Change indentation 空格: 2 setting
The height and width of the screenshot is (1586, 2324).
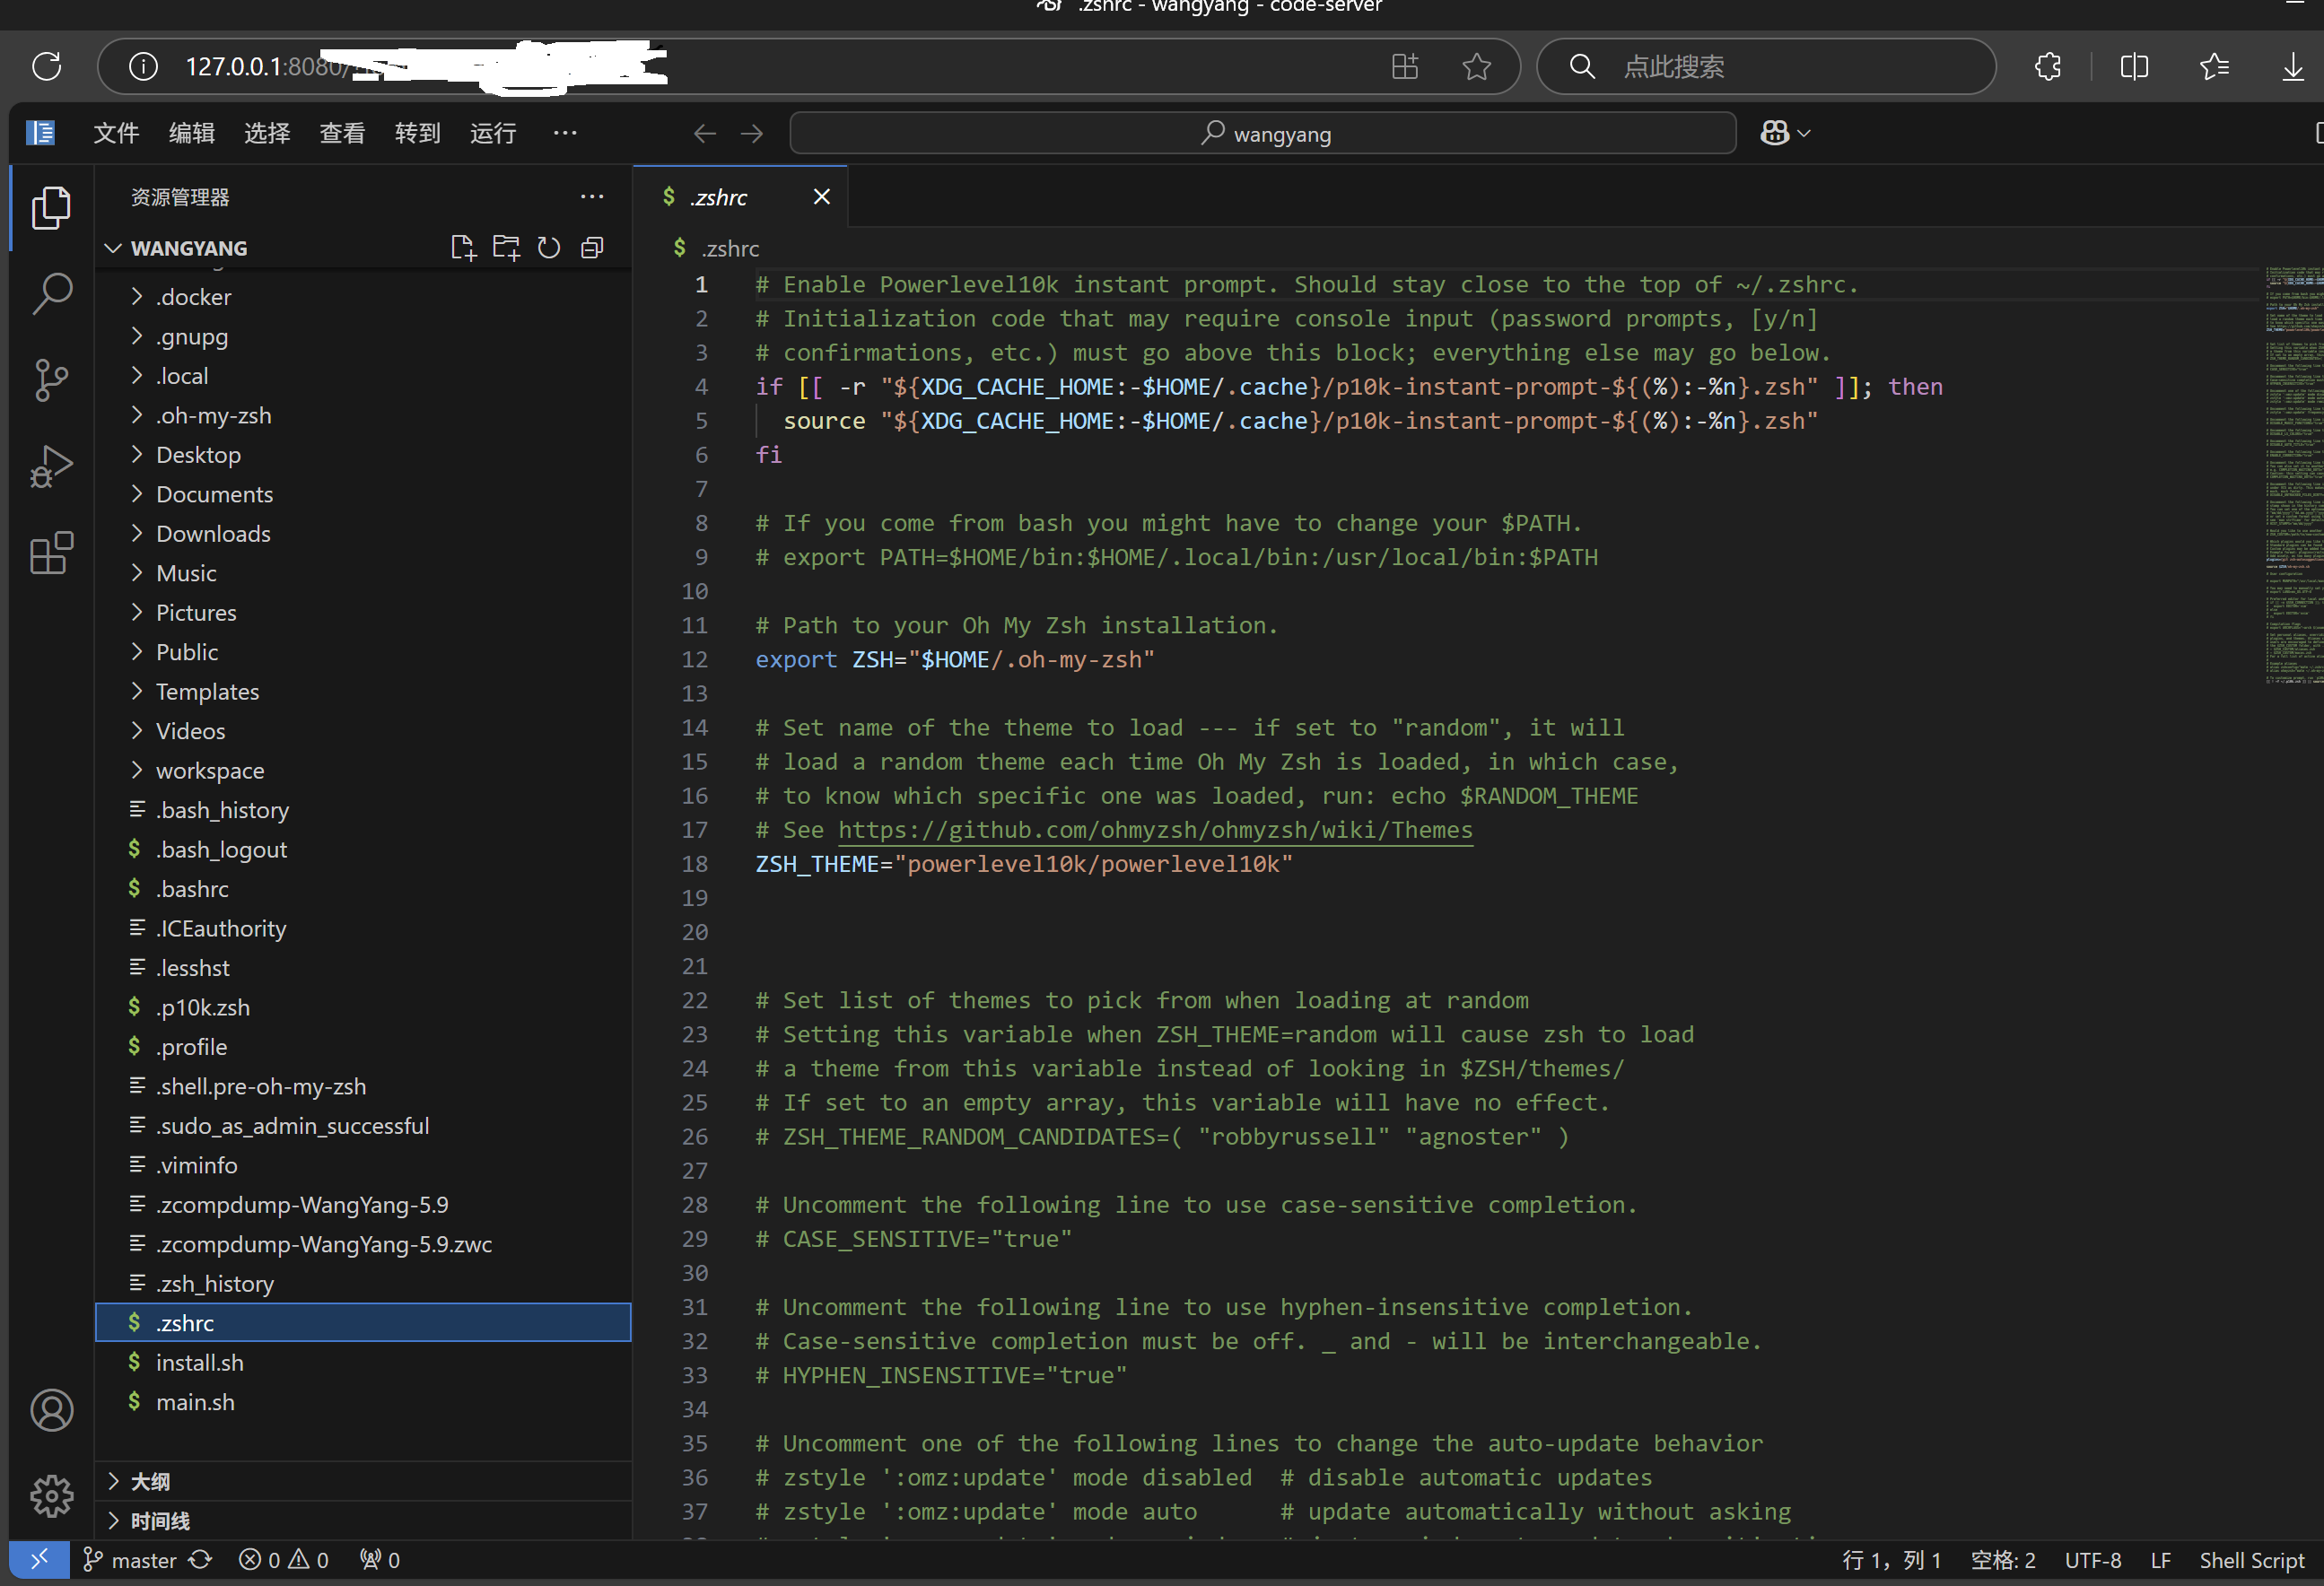(x=2002, y=1560)
